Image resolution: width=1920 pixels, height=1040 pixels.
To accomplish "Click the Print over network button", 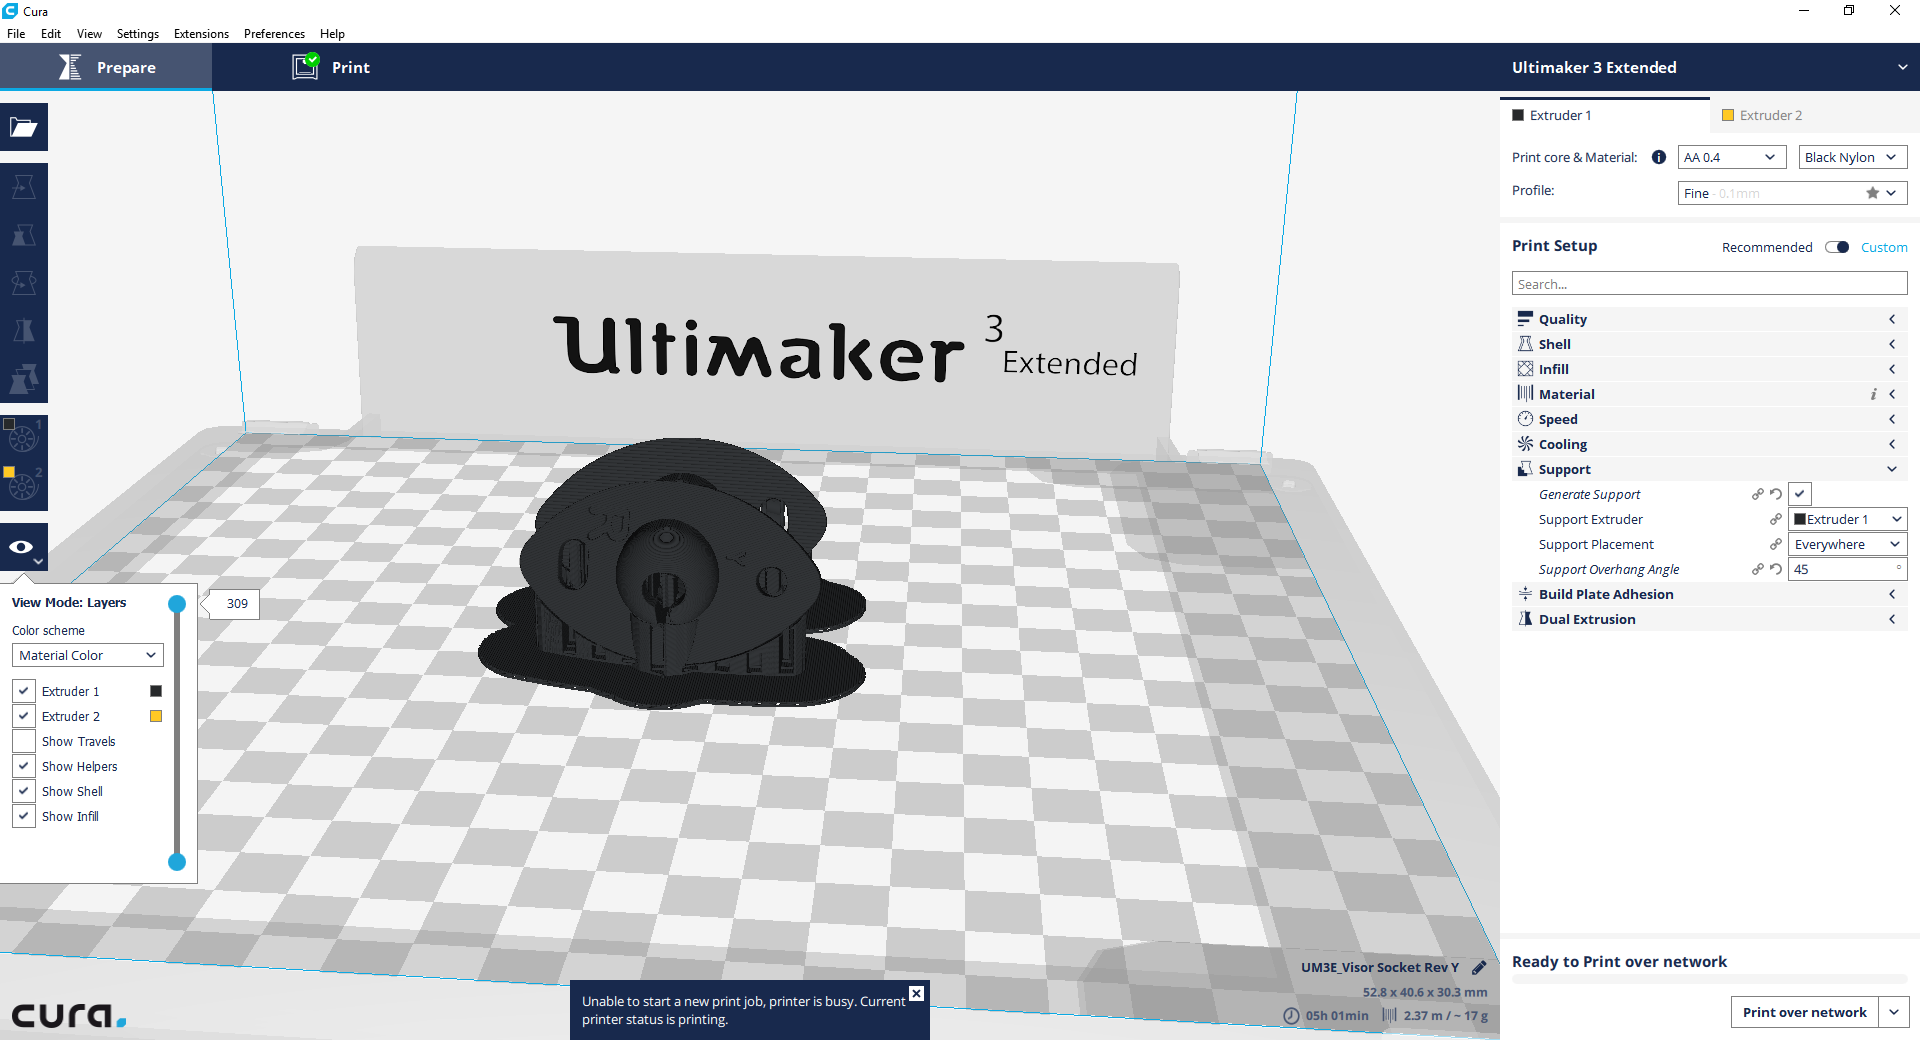I will coord(1804,1012).
